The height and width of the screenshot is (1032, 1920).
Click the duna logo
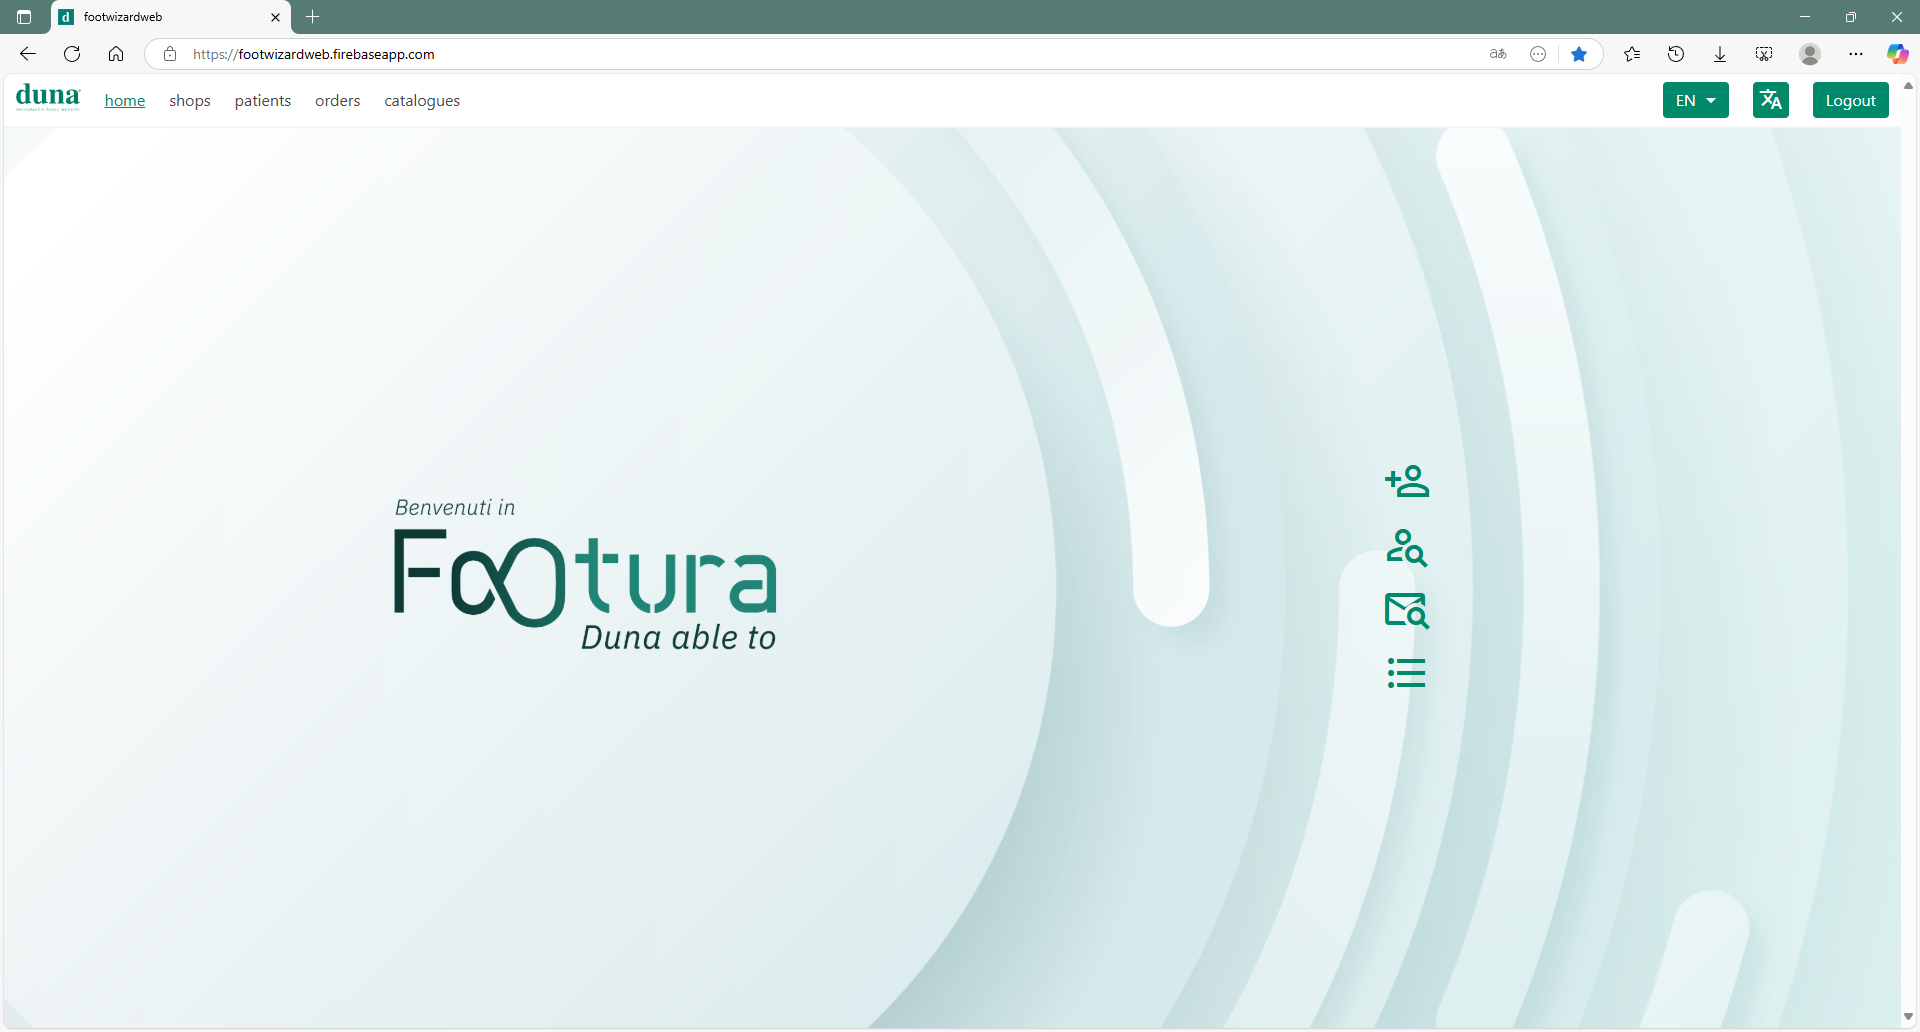(48, 97)
